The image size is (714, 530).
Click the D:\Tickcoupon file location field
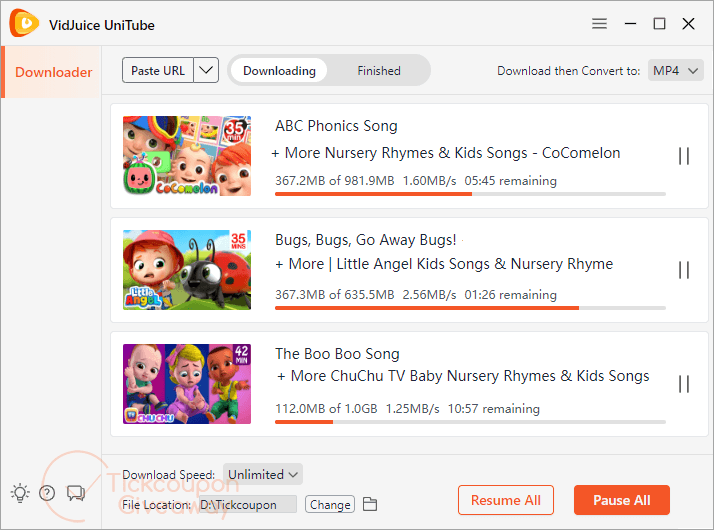coord(248,505)
